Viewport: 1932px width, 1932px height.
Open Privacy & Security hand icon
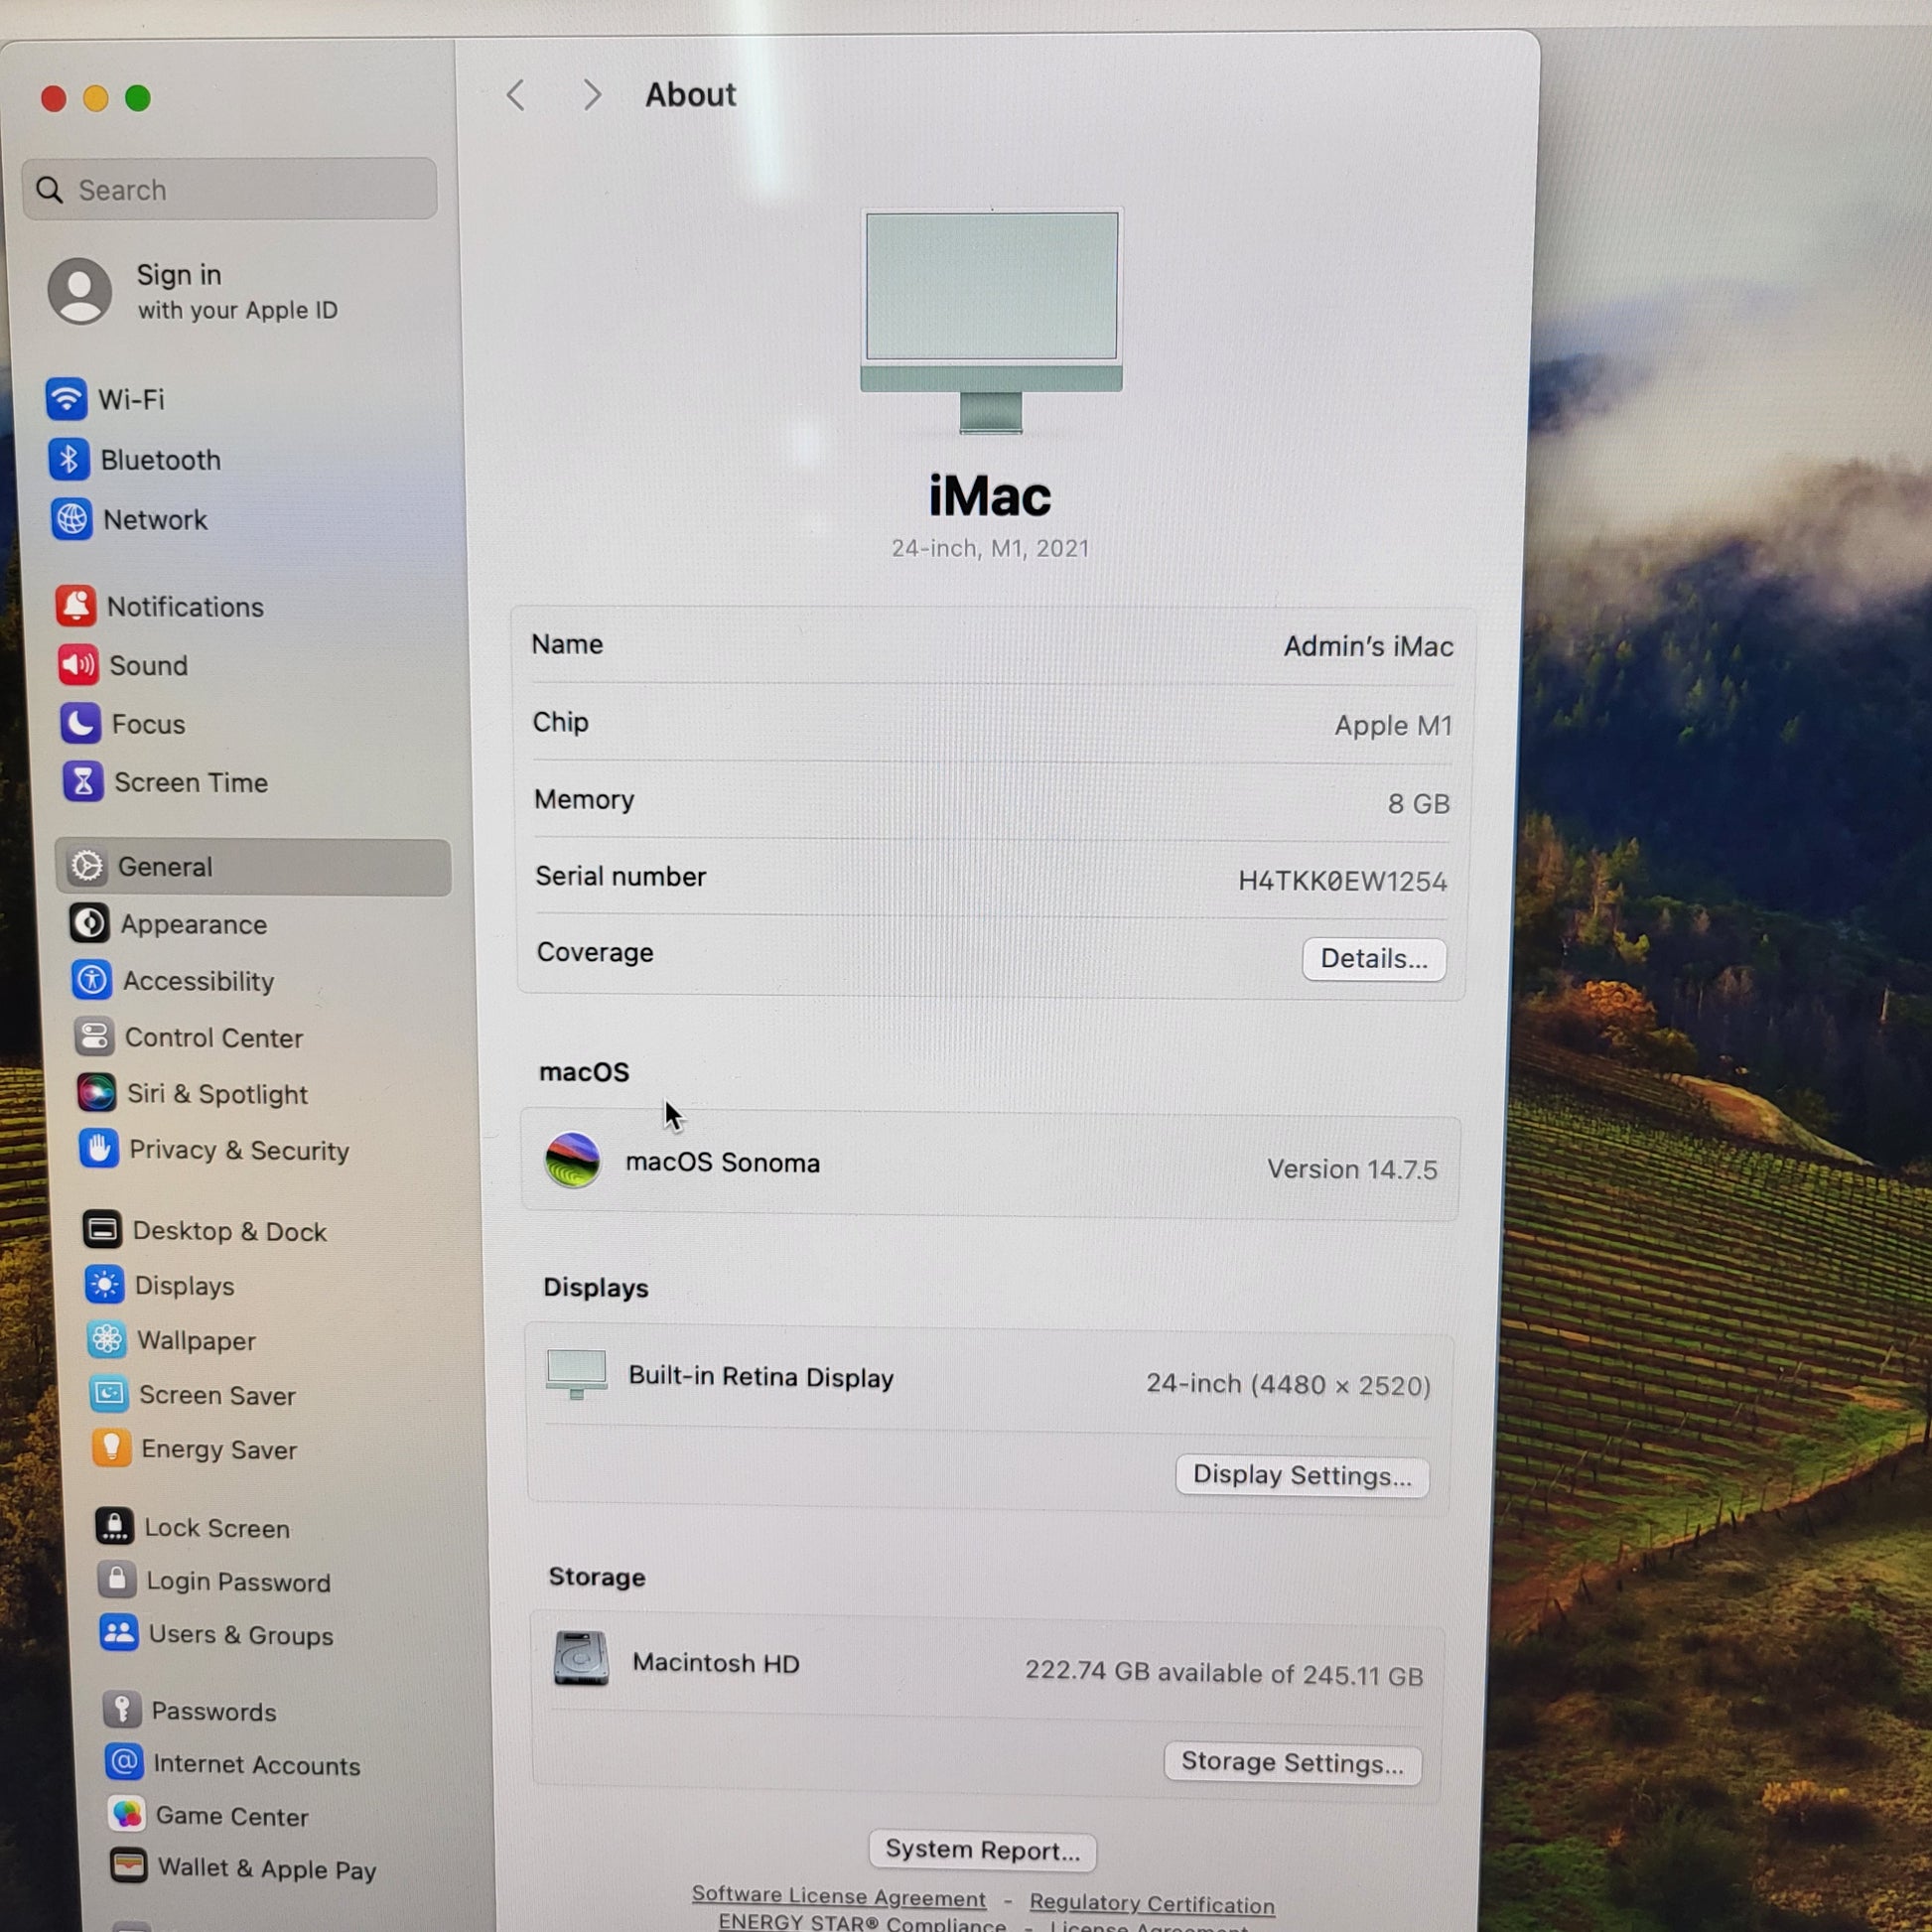99,1149
